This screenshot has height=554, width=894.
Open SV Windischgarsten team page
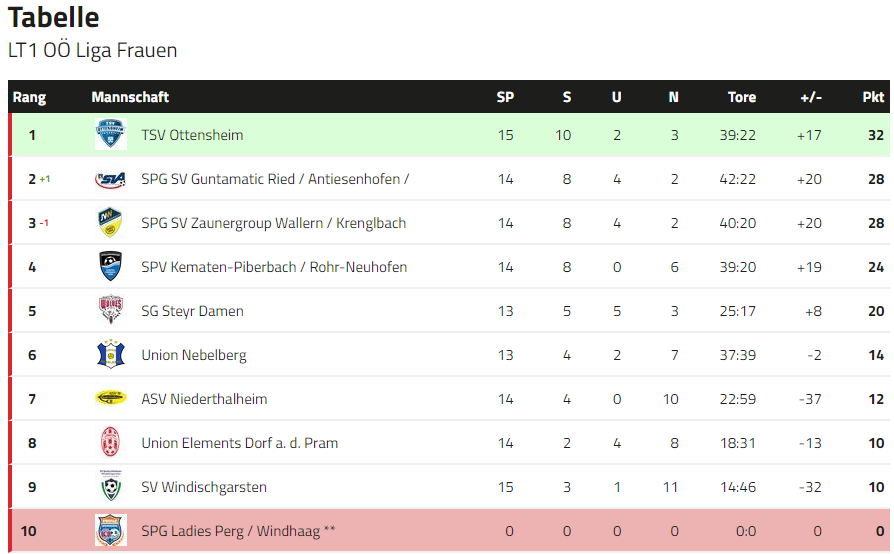click(204, 487)
